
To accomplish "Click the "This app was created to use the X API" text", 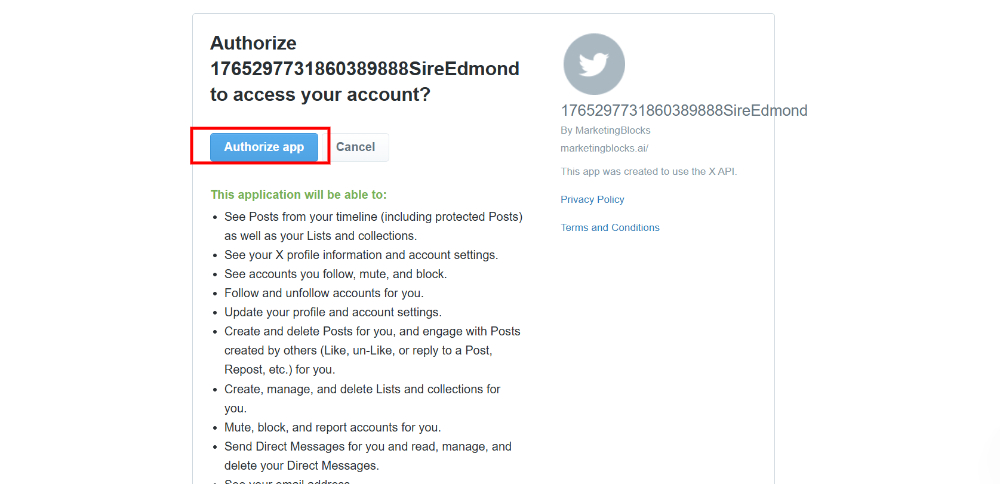I will coord(649,172).
